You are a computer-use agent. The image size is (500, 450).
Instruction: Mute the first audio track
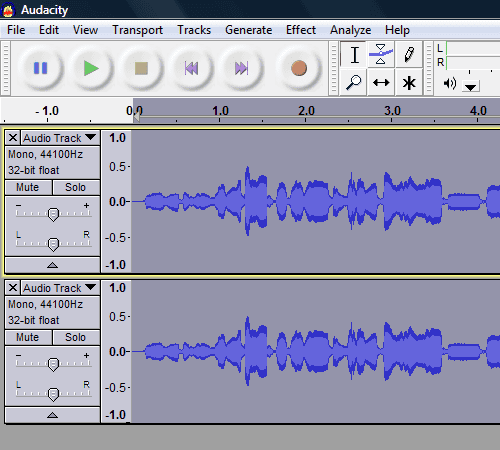pos(28,187)
